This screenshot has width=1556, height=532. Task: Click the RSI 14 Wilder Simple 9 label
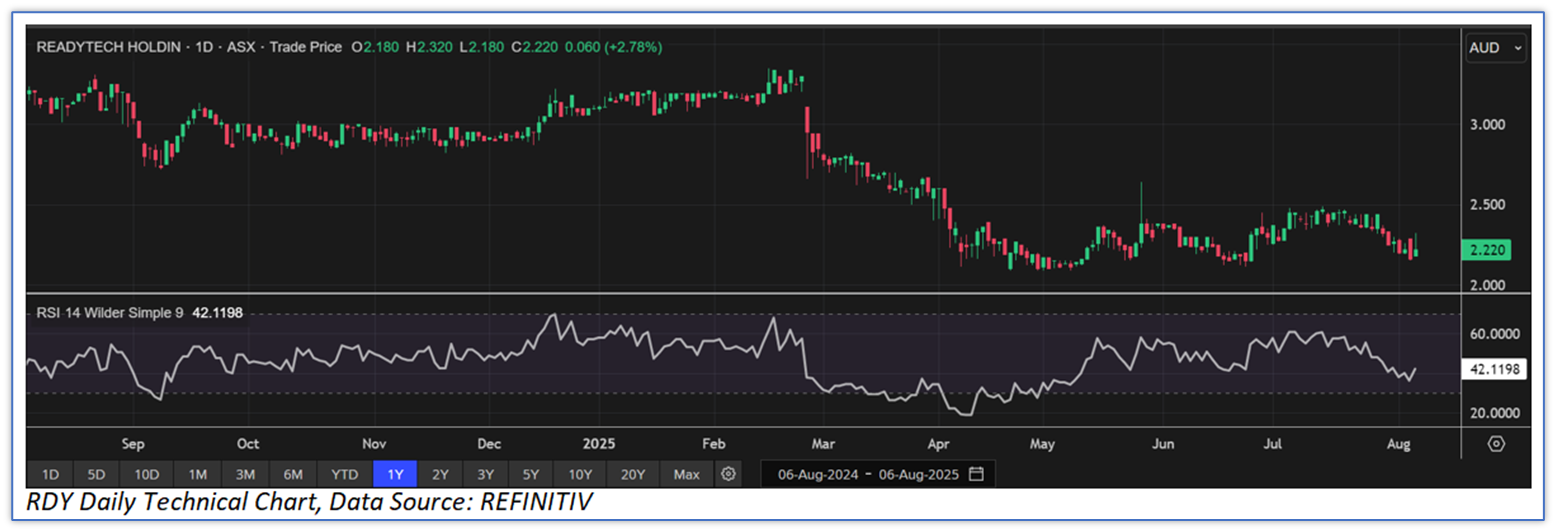point(110,313)
